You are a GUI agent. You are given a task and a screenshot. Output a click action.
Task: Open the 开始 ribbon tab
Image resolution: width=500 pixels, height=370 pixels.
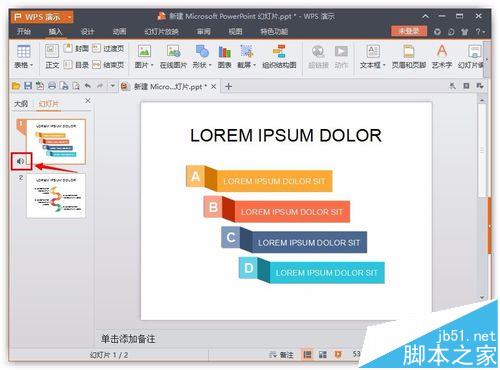24,32
